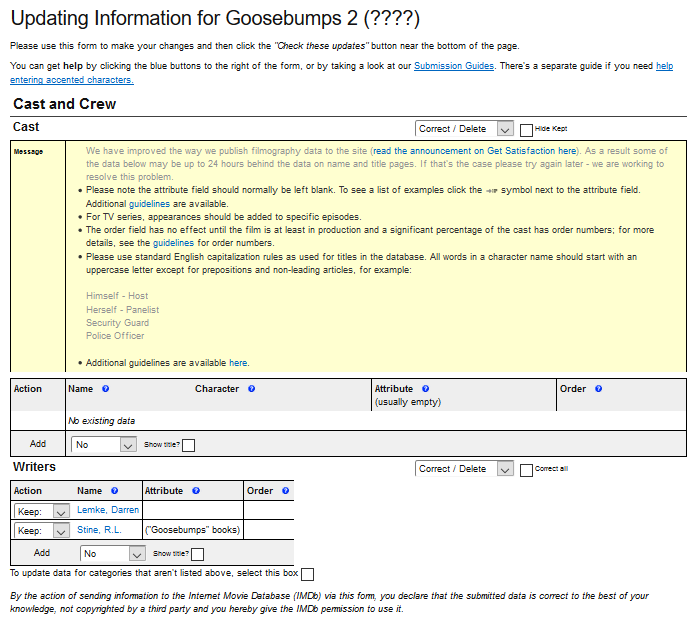Open help icon next to Writers Attribute column
This screenshot has height=621, width=699.
click(196, 491)
